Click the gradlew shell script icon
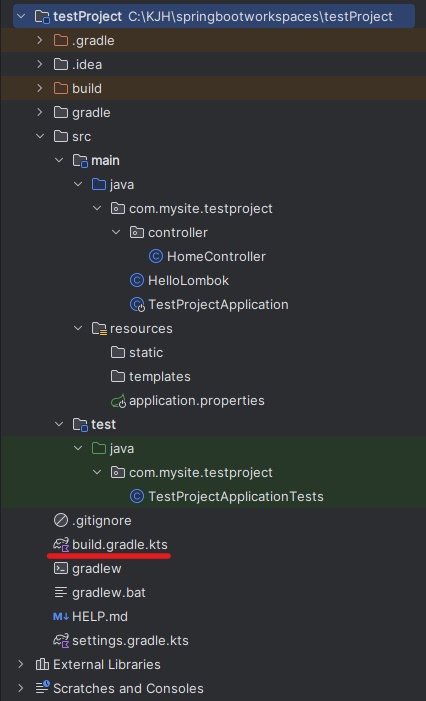The width and height of the screenshot is (426, 701). coord(61,568)
